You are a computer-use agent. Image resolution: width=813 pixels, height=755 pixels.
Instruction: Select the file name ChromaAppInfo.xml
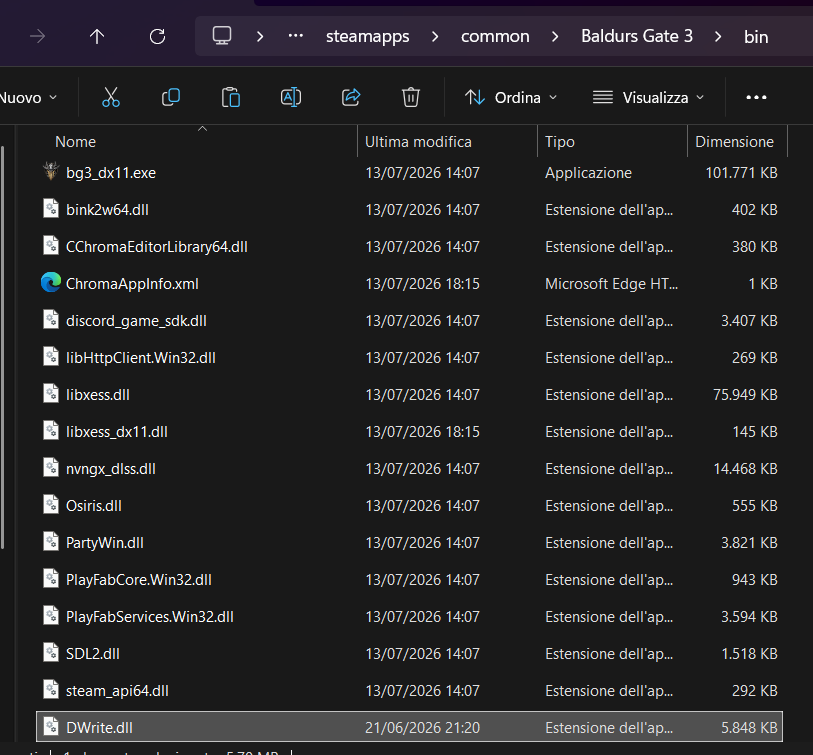(132, 284)
